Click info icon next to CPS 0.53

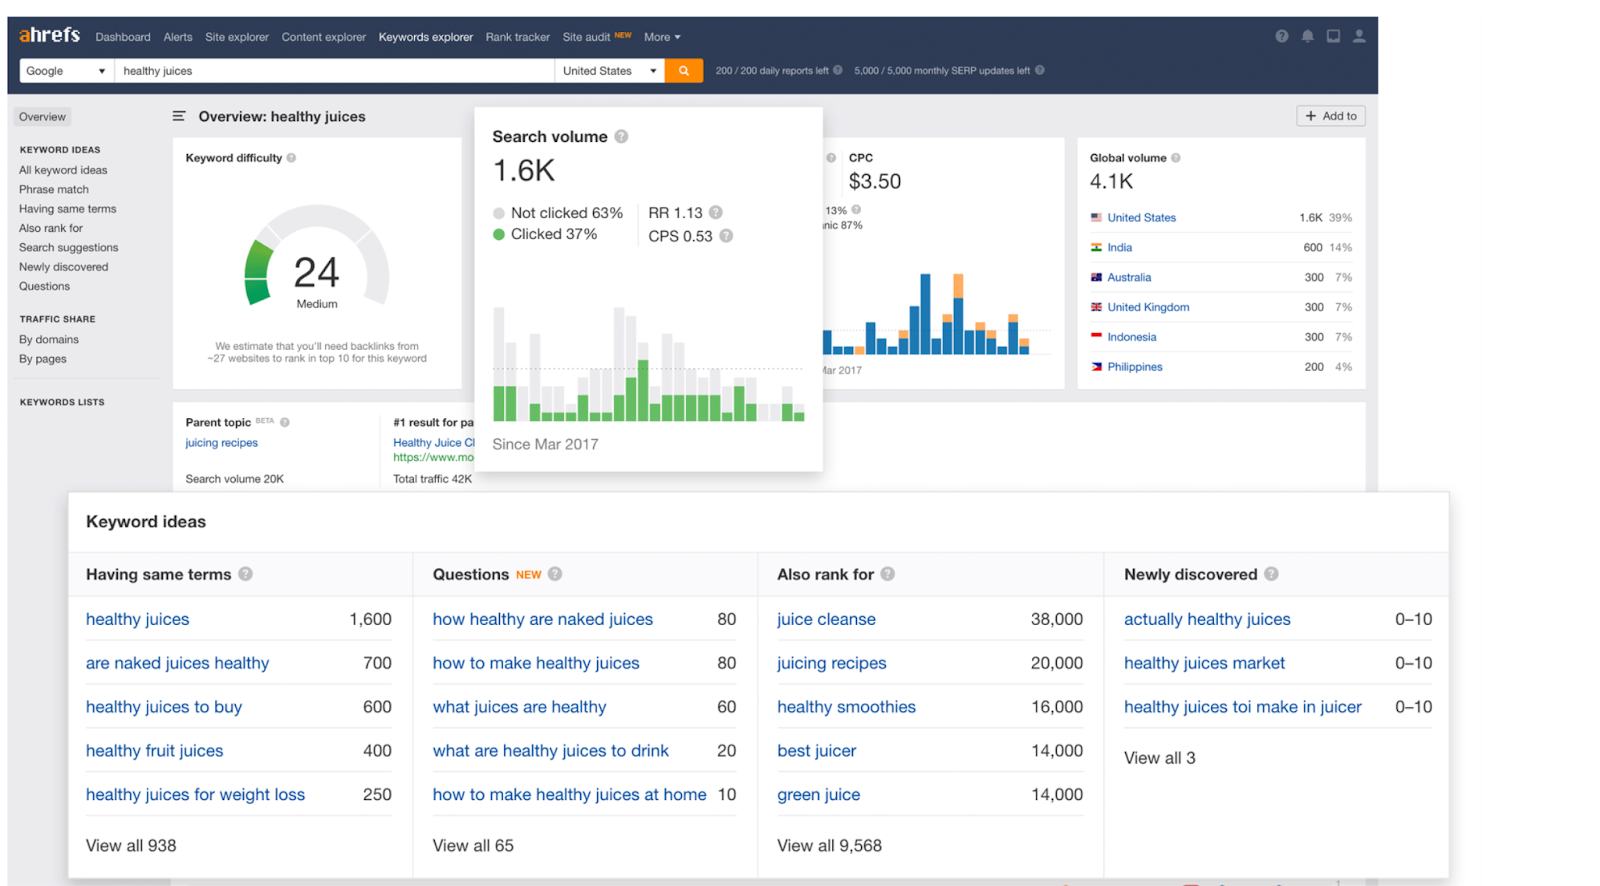click(726, 236)
